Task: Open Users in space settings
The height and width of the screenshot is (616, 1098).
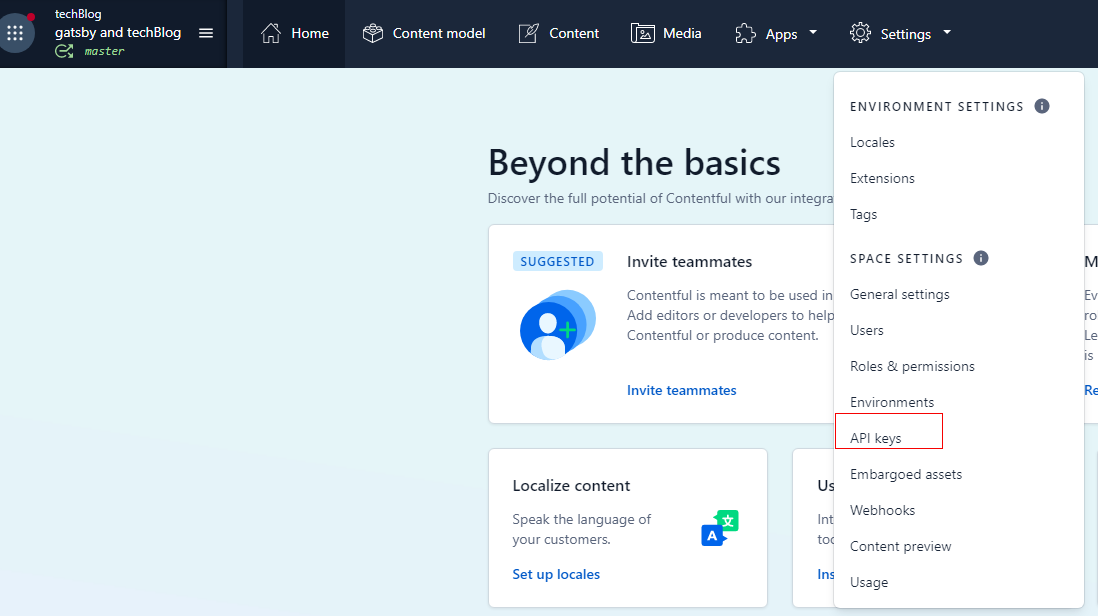Action: (x=867, y=330)
